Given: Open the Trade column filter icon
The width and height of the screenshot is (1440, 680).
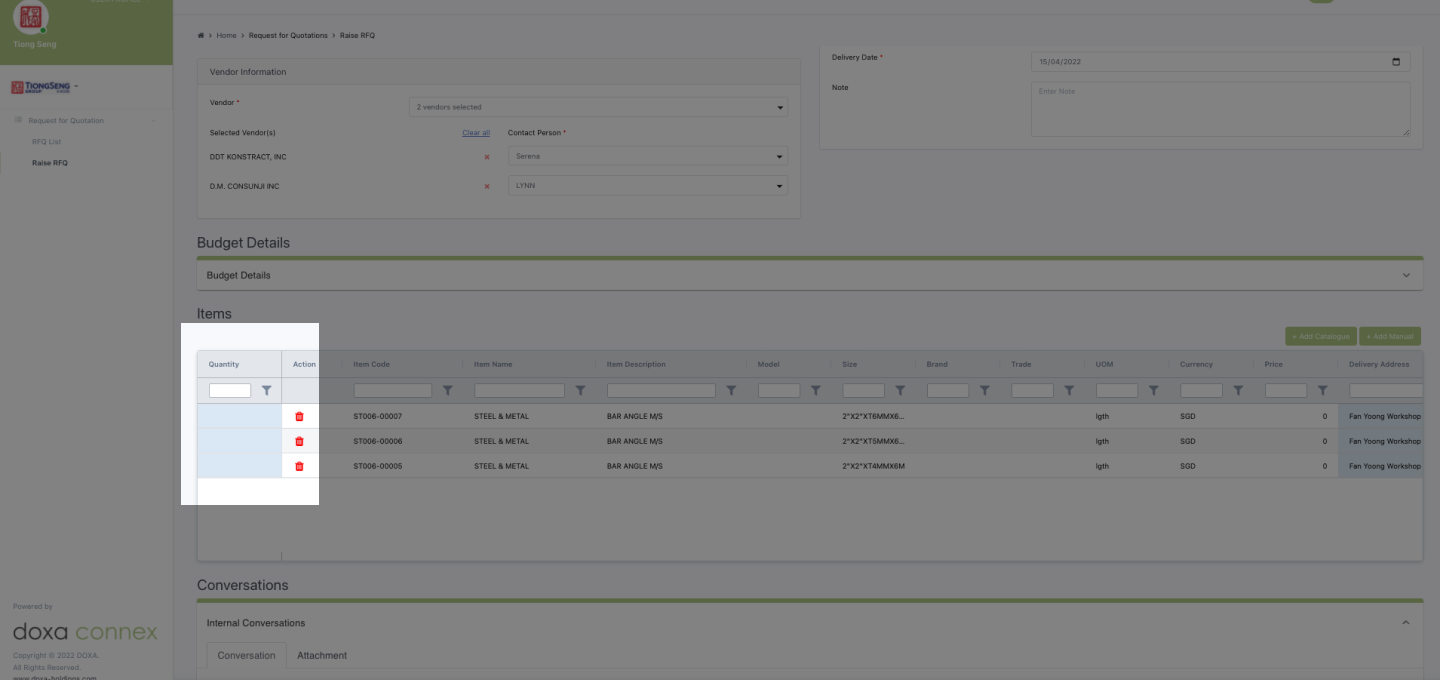Looking at the screenshot, I should tap(1069, 391).
